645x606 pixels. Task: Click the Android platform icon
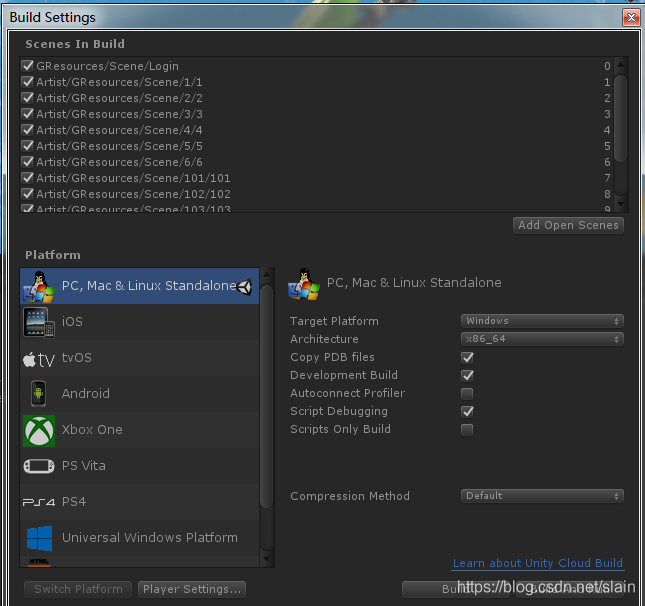[38, 394]
